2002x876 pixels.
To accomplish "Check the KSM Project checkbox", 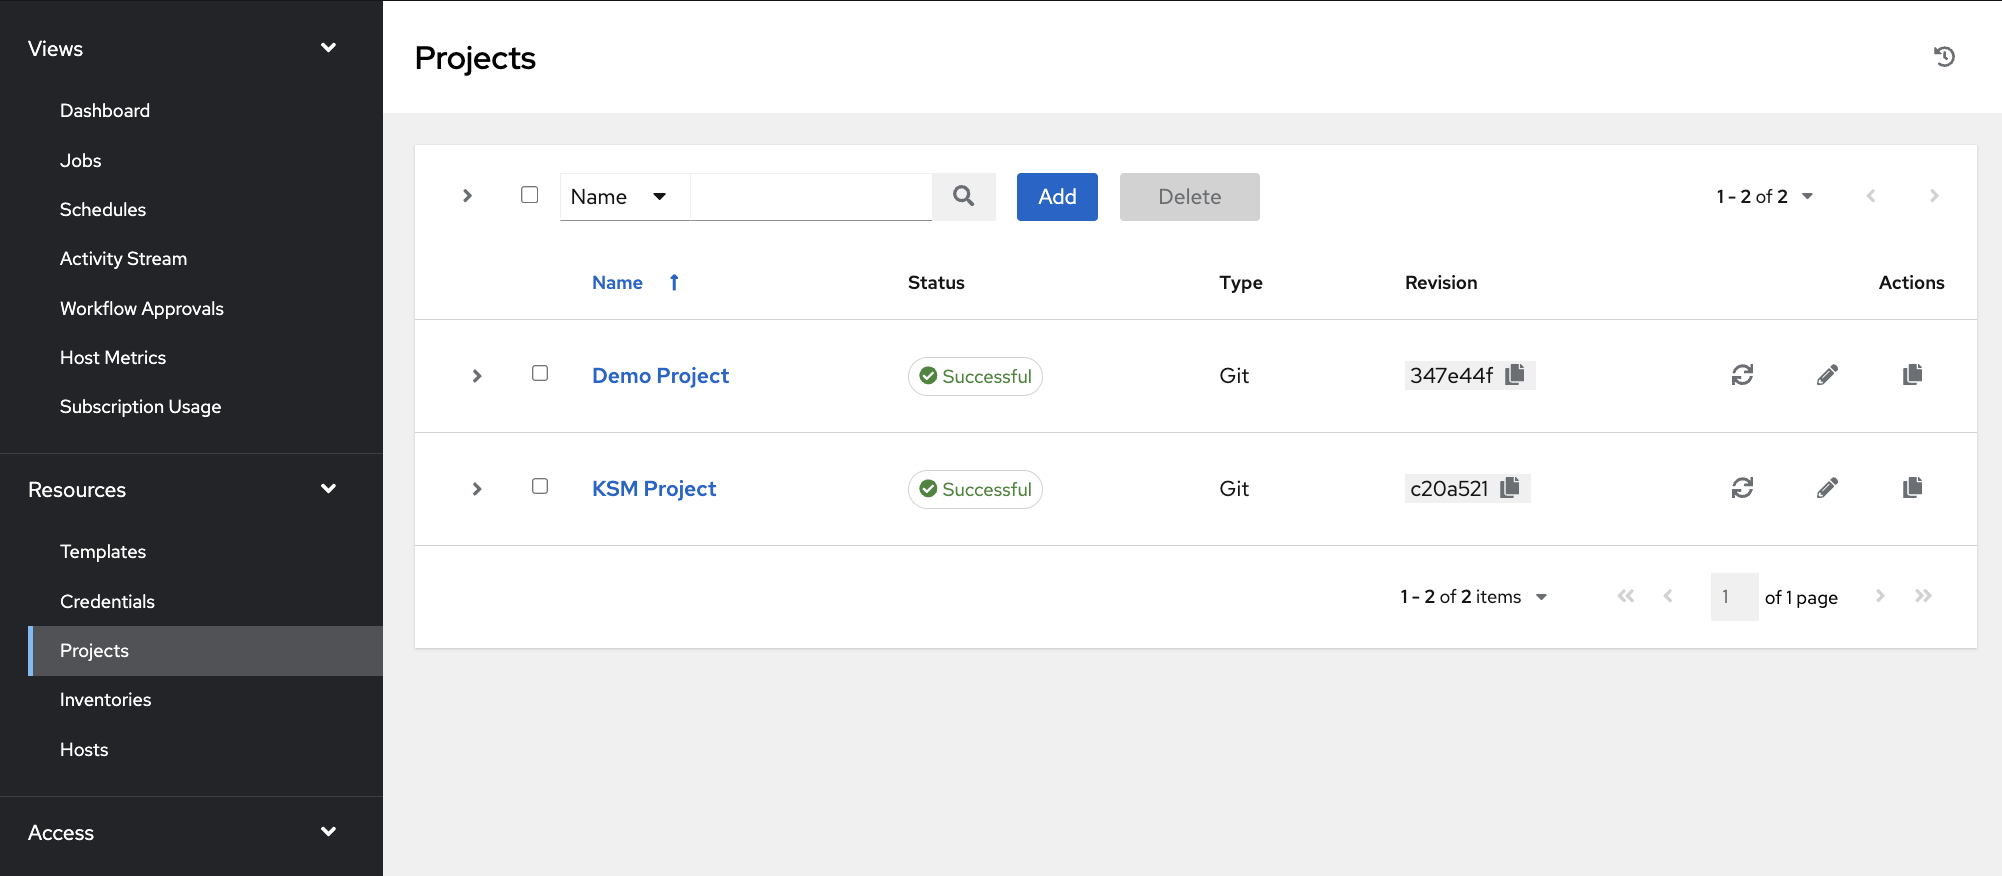I will [540, 486].
